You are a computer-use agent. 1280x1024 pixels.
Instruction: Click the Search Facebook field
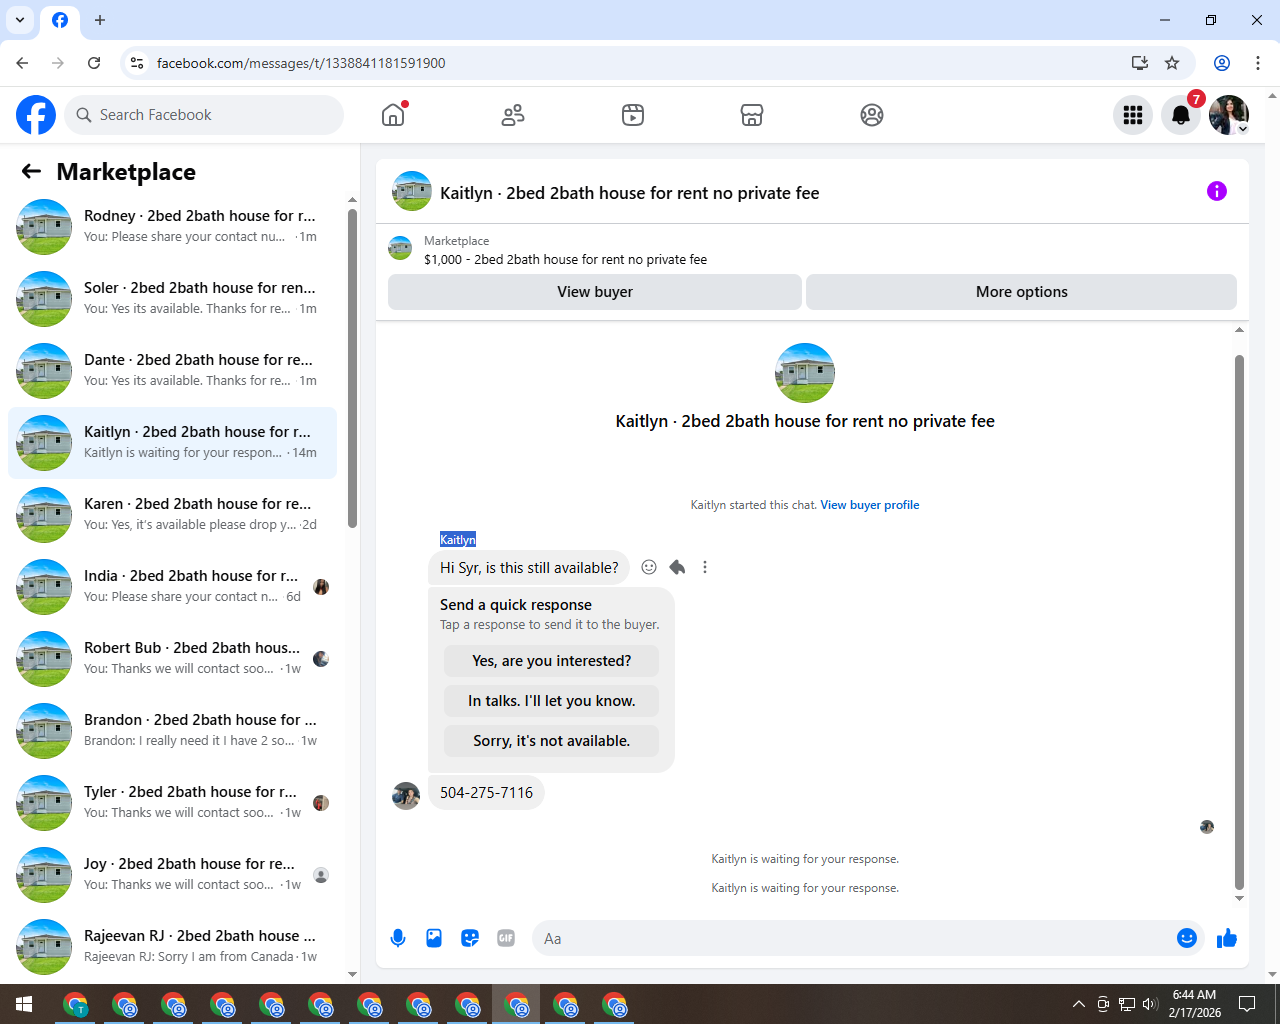click(x=204, y=115)
